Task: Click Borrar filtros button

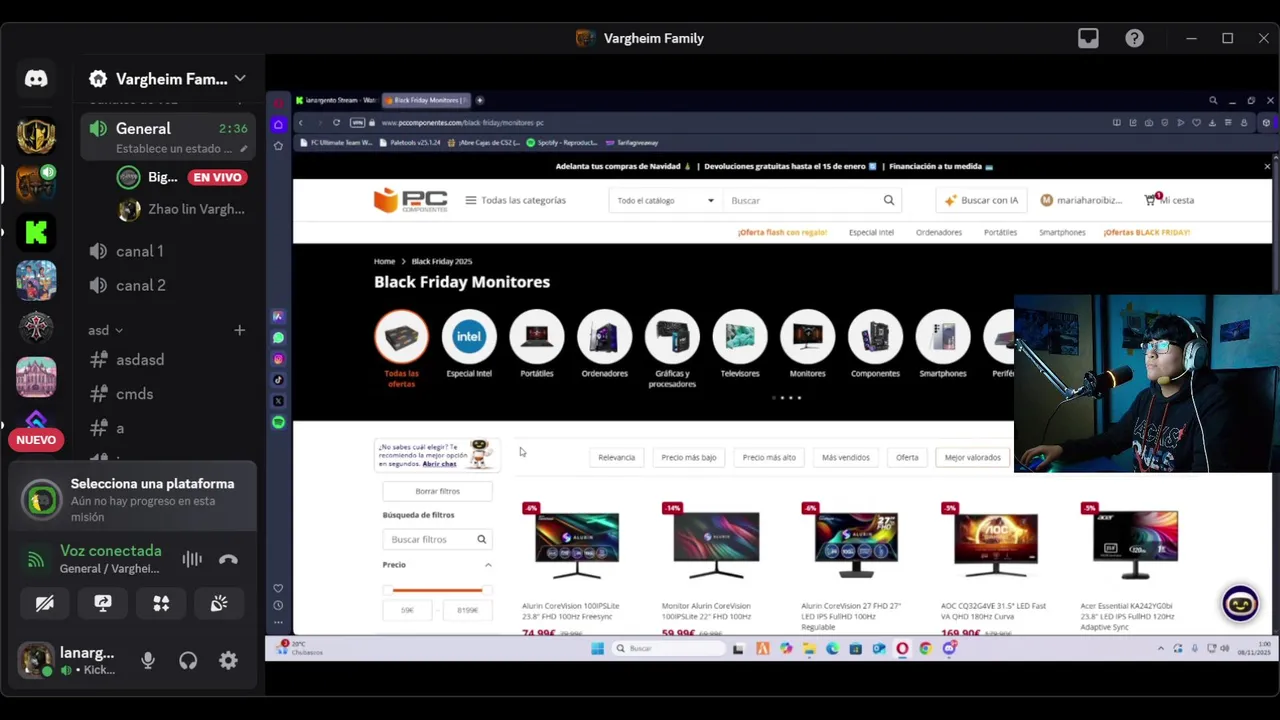Action: point(437,491)
